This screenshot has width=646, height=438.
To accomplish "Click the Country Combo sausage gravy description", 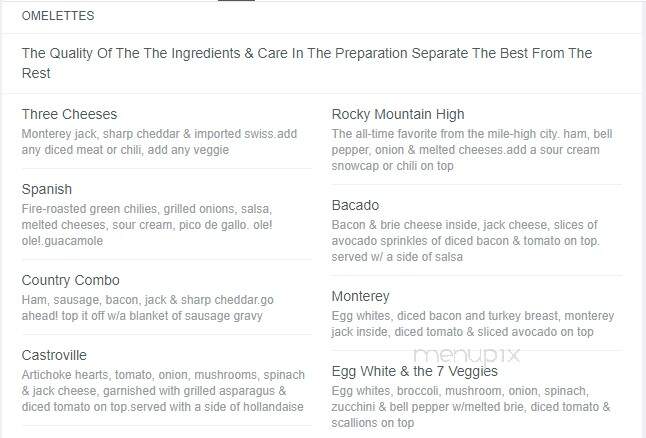I will 147,308.
